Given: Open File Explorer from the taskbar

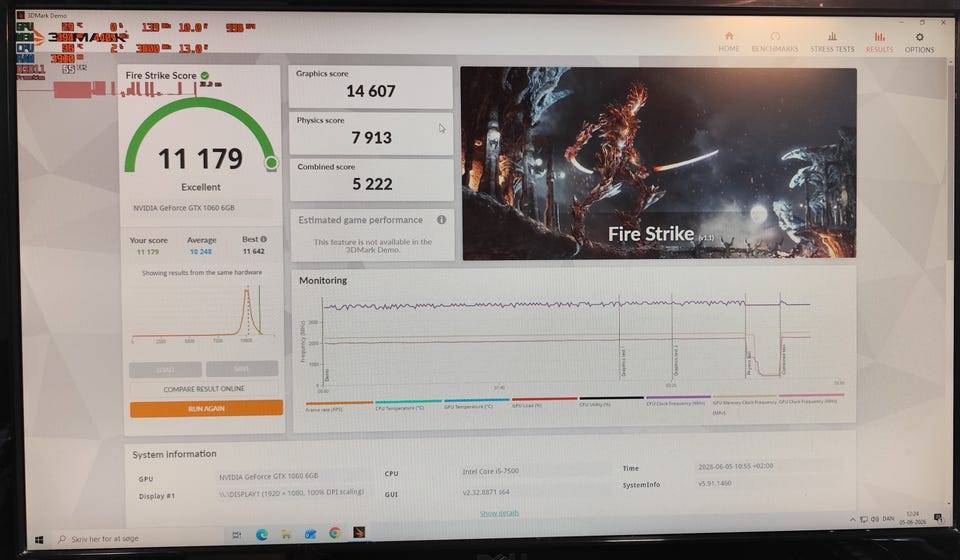Looking at the screenshot, I should (x=286, y=534).
